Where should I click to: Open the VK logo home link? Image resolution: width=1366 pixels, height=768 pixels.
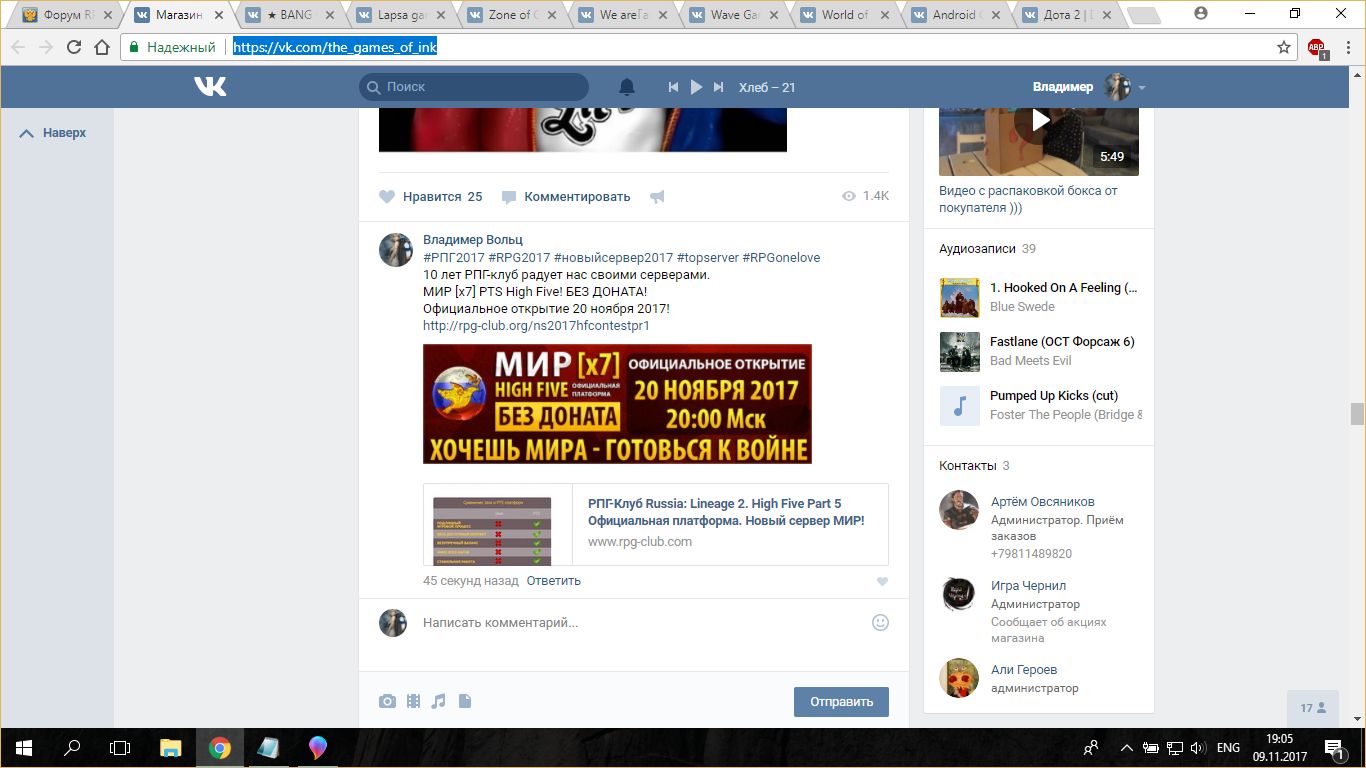[210, 87]
